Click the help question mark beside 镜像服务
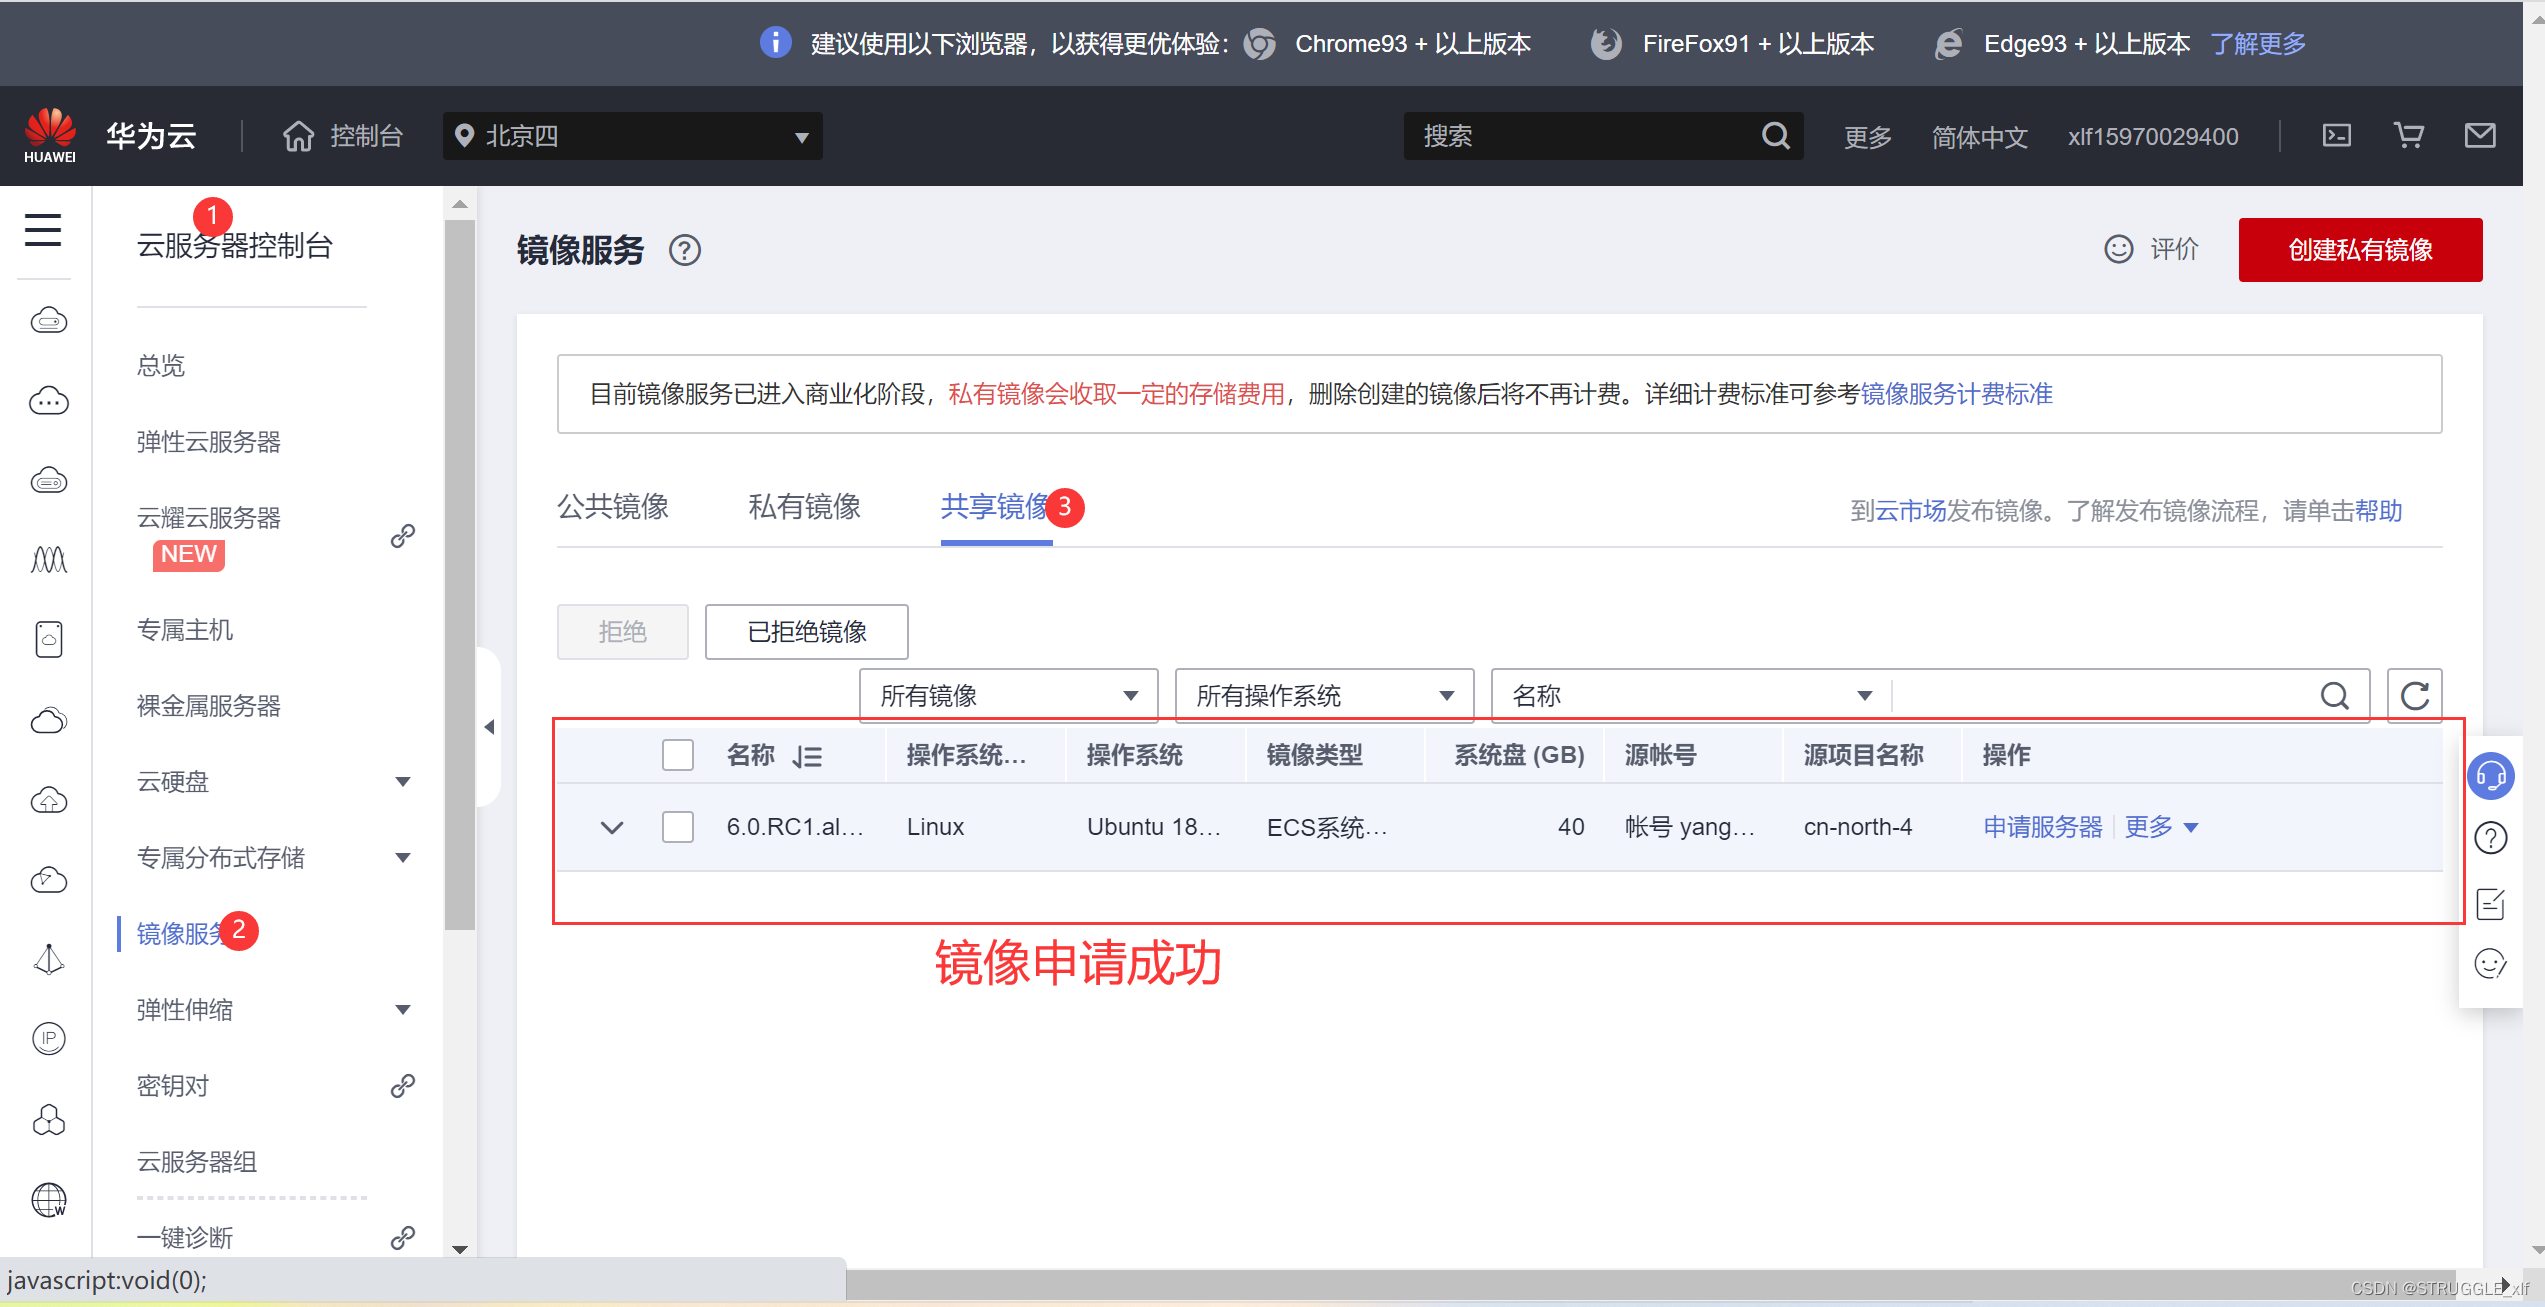The image size is (2545, 1307). [685, 250]
